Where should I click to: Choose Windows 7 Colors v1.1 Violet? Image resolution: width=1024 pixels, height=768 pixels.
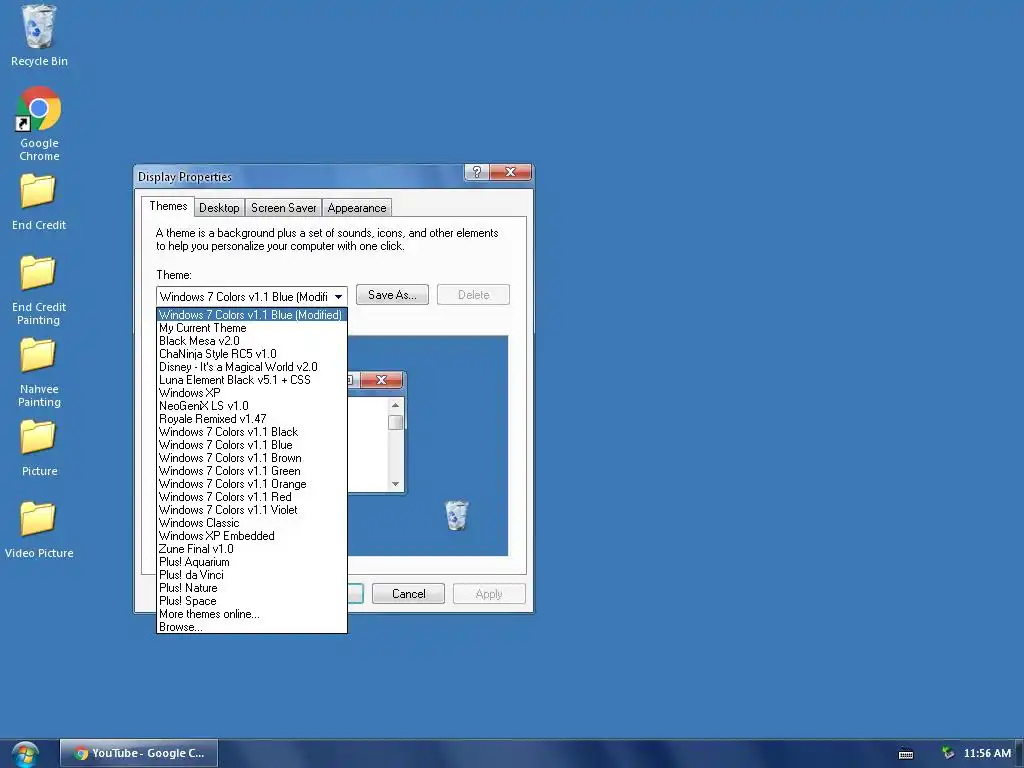point(251,510)
